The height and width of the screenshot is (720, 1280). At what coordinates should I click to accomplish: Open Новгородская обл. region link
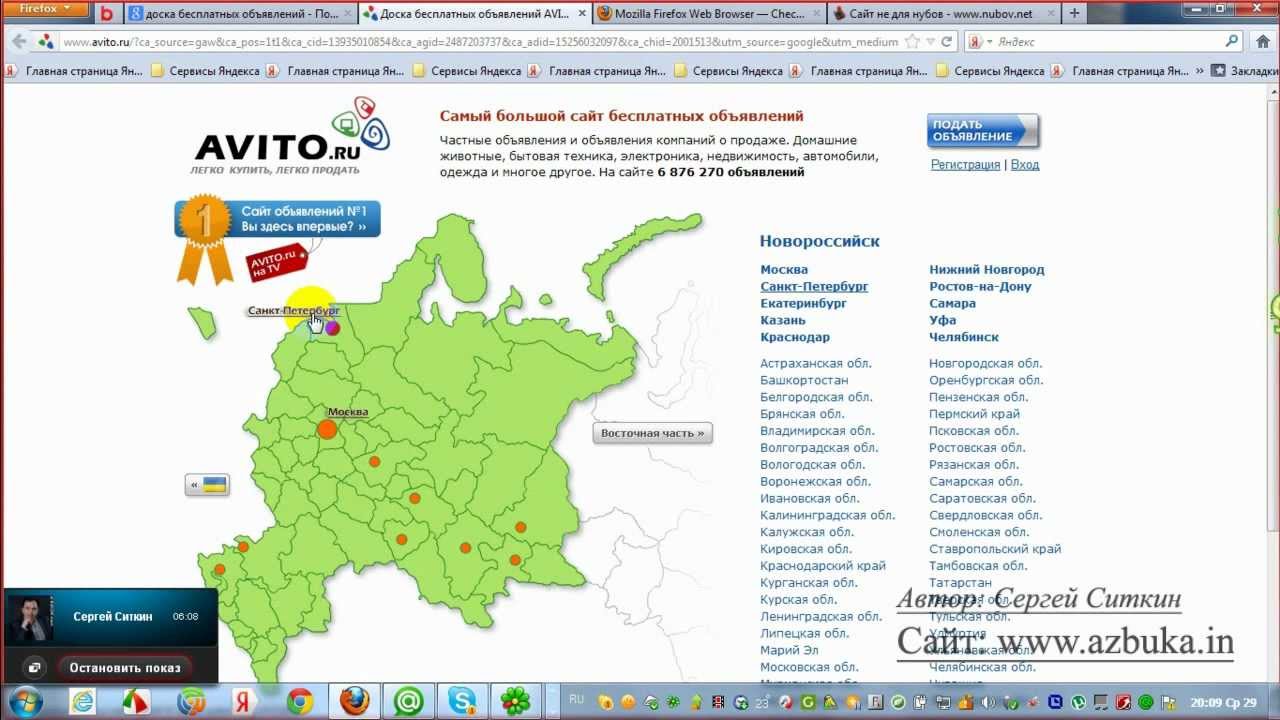click(985, 364)
